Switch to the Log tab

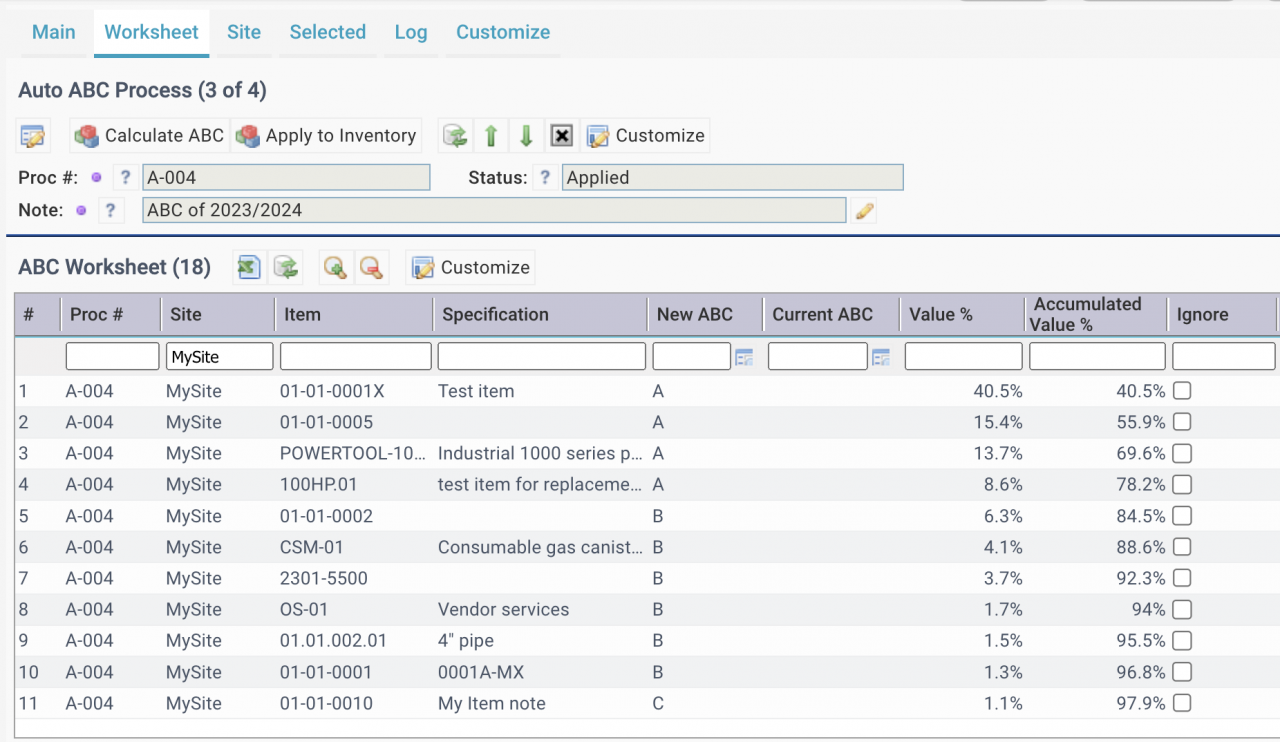point(411,32)
